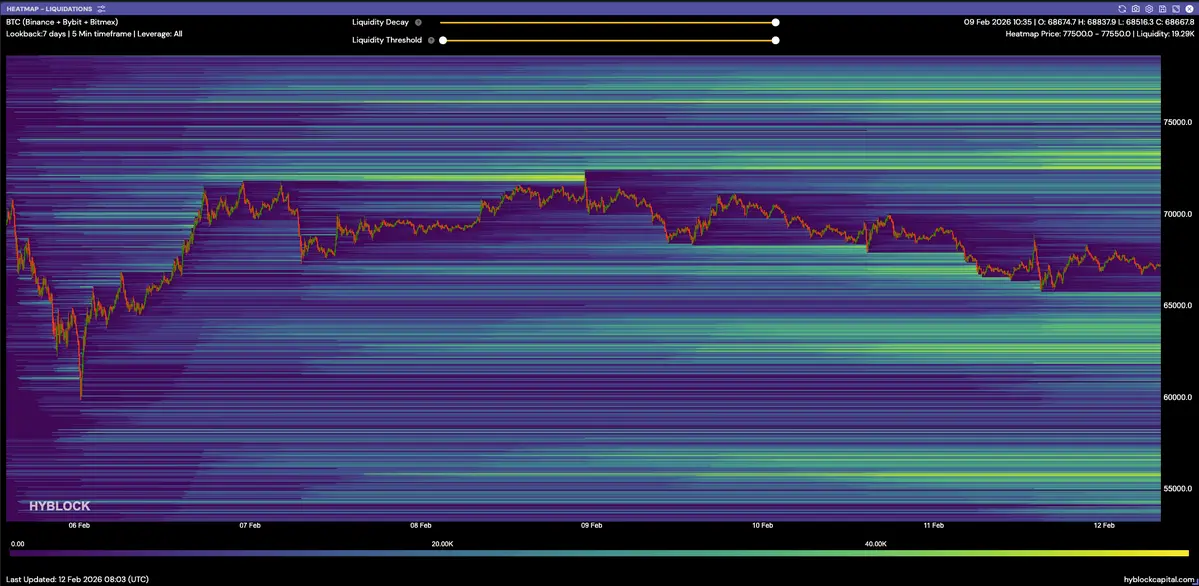This screenshot has width=1199, height=586.
Task: Click the Lookback and timeframe text
Action: point(94,33)
